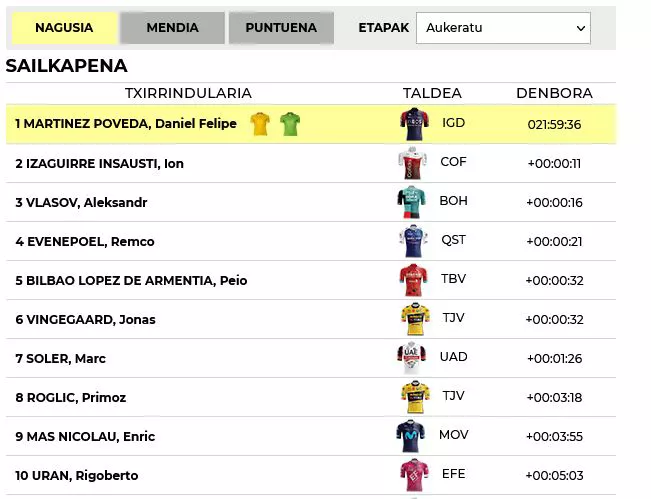Click the COF team jersey icon
This screenshot has width=651, height=499.
[412, 163]
